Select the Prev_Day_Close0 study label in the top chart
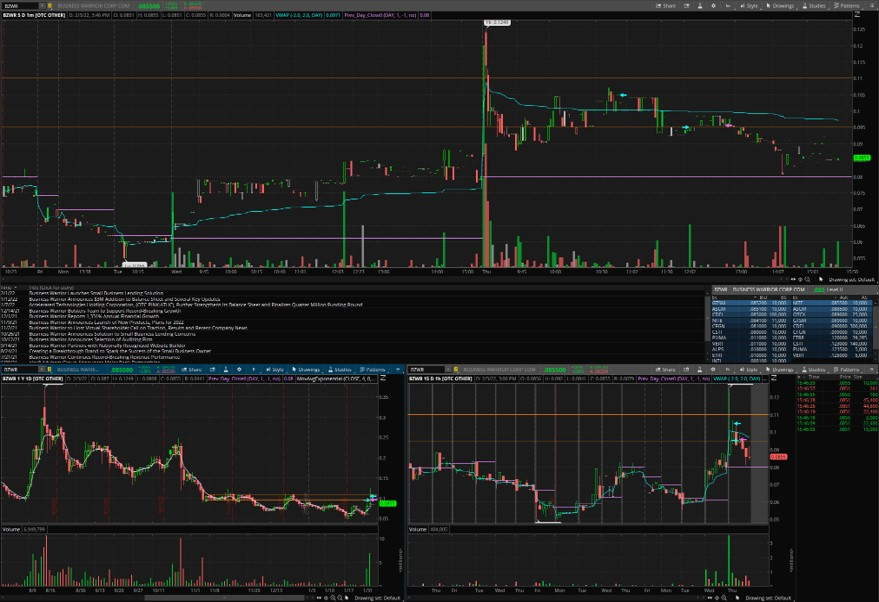 coord(381,15)
